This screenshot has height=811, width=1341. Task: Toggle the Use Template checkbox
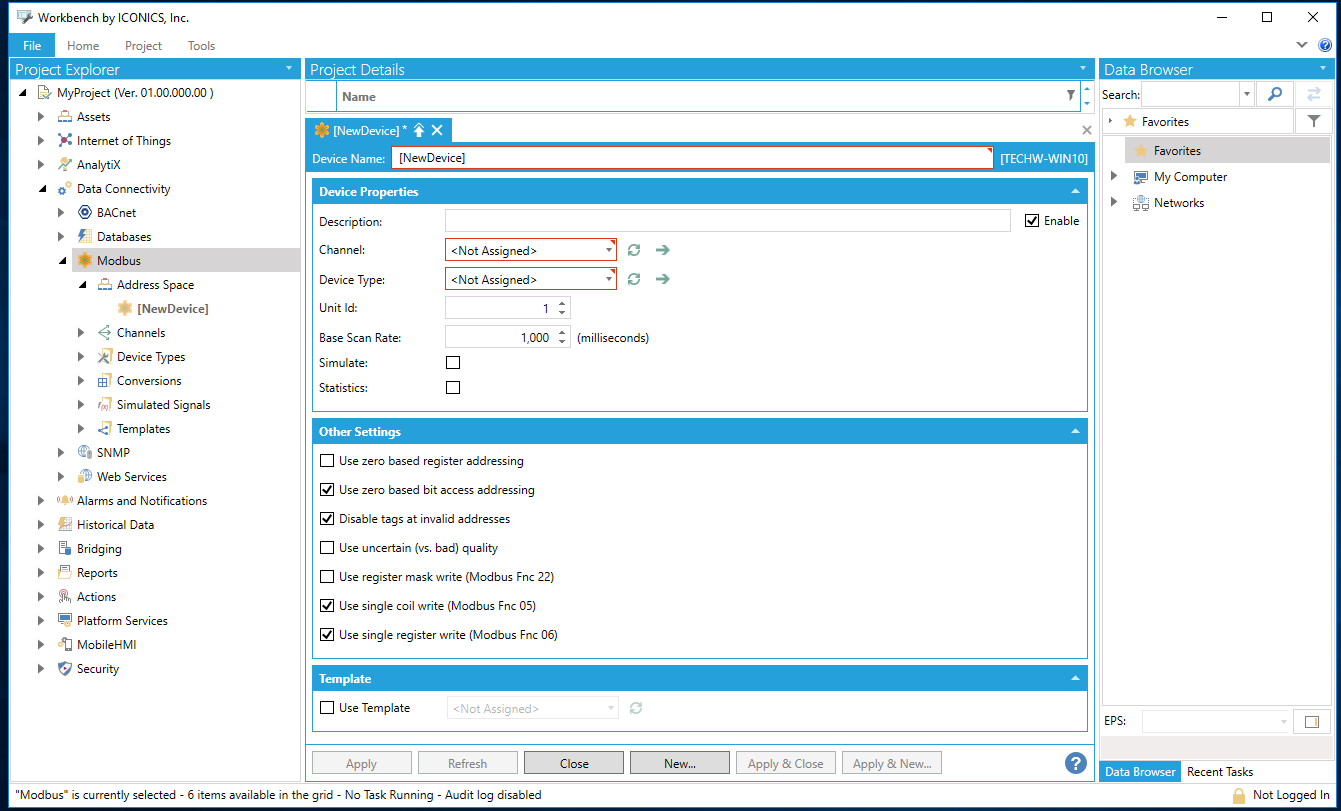(x=327, y=708)
